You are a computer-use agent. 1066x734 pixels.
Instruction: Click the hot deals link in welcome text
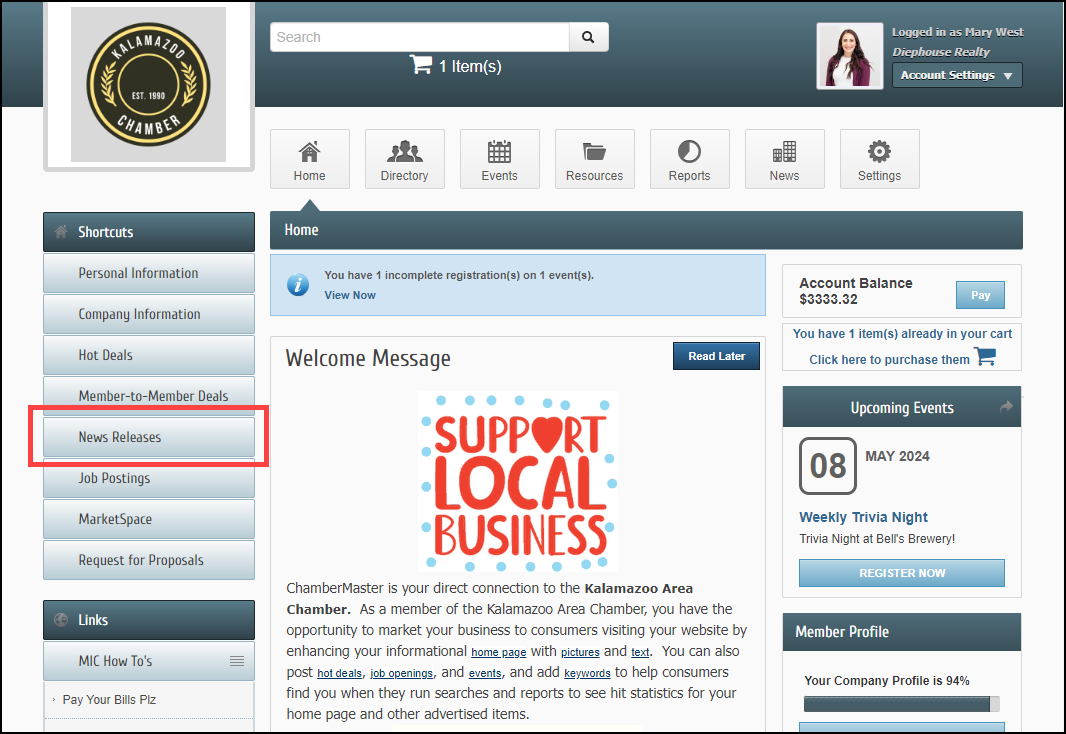[x=339, y=674]
